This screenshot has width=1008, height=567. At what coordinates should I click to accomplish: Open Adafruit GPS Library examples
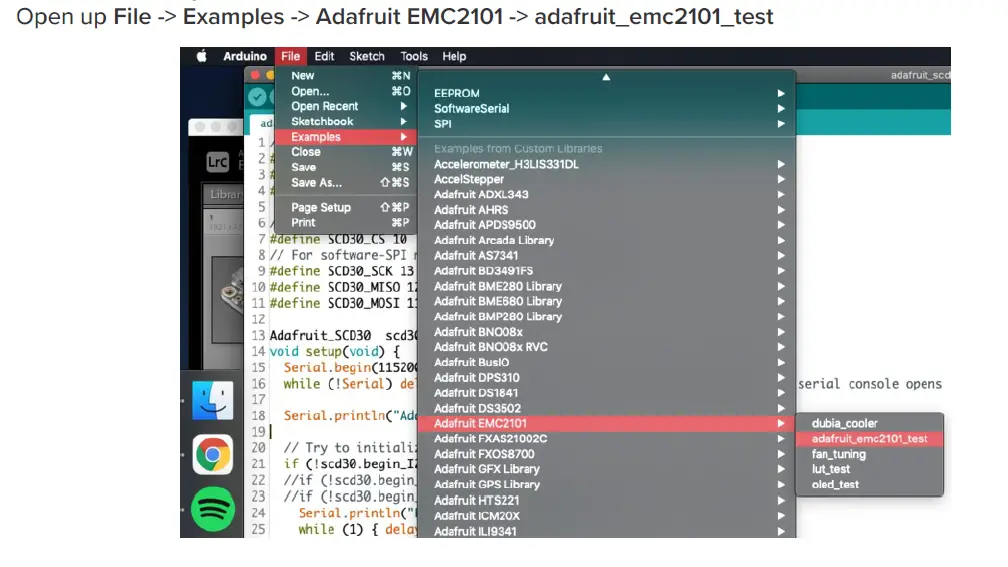point(607,485)
